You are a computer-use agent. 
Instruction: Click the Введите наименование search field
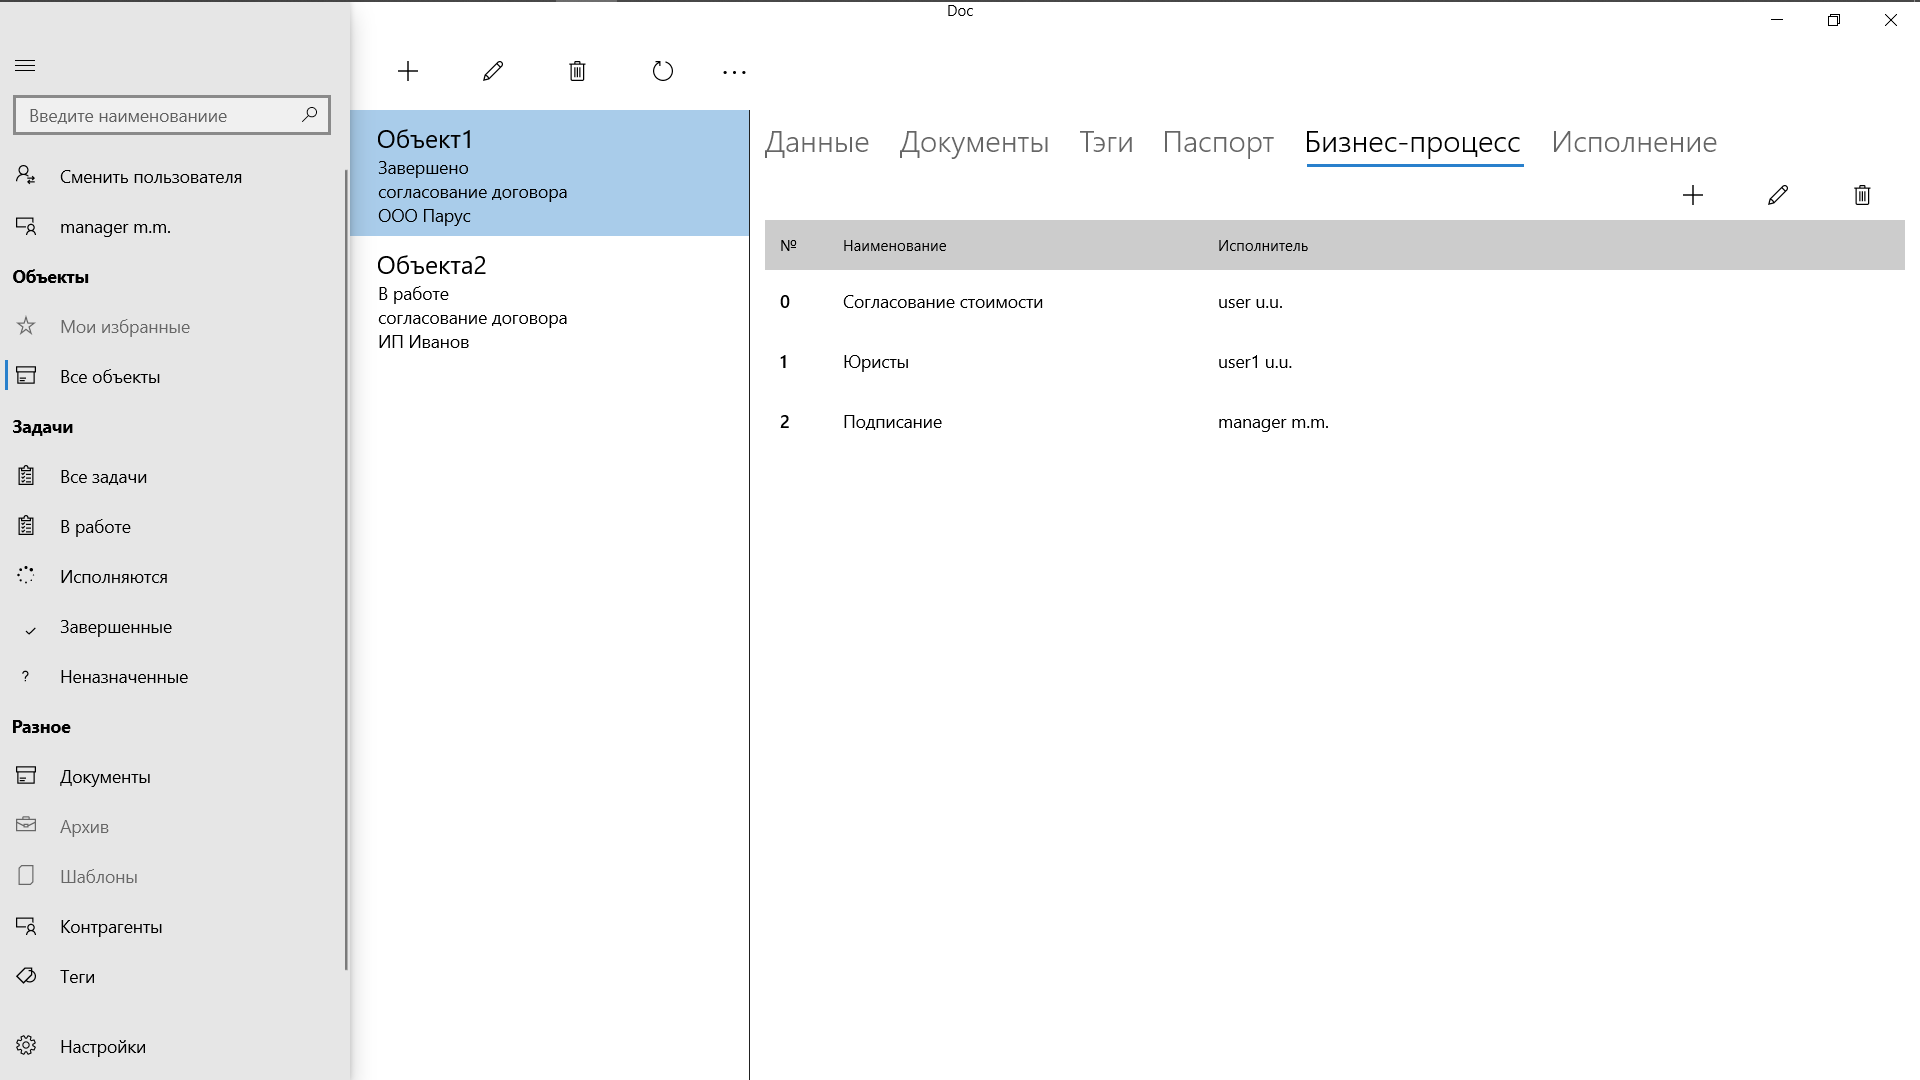pos(160,114)
